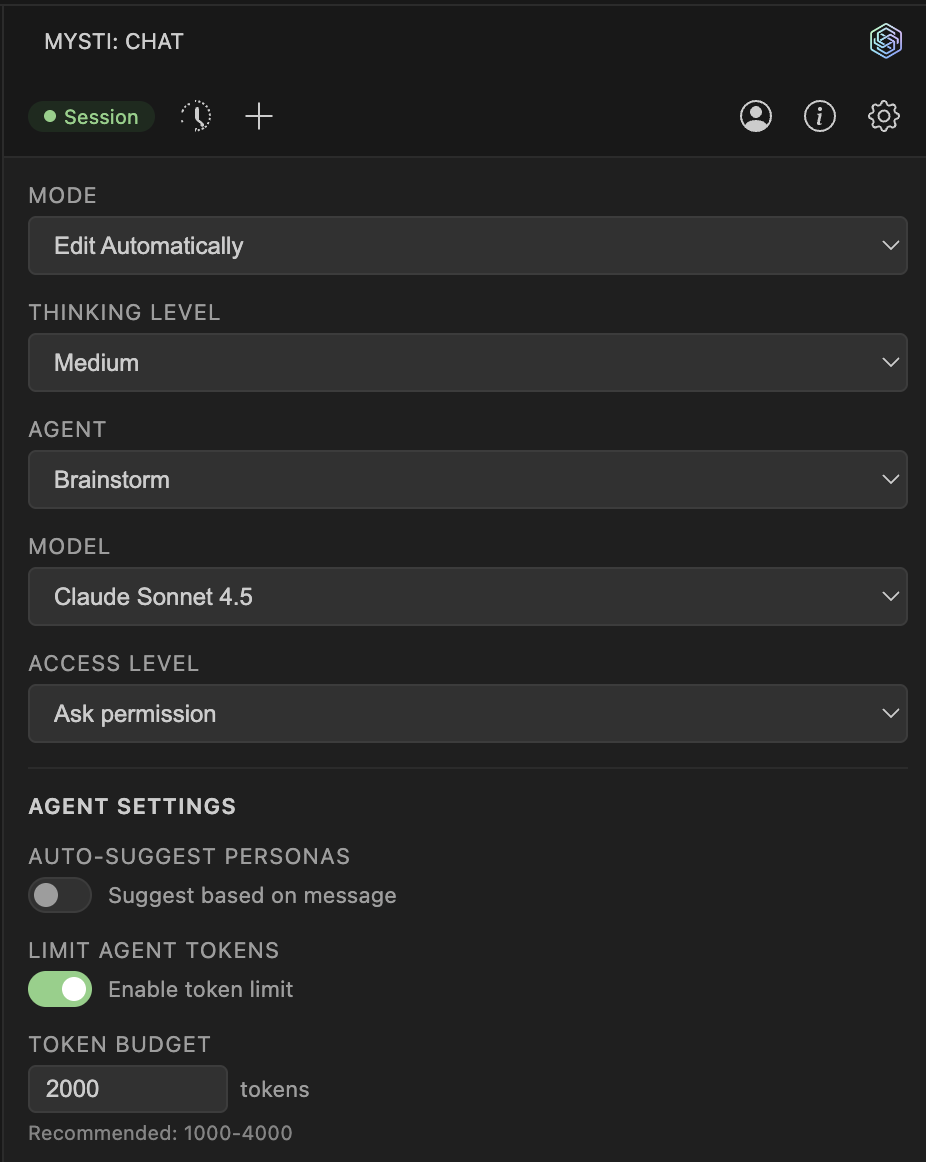The width and height of the screenshot is (926, 1162).
Task: Click the green Session status pill
Action: click(91, 116)
